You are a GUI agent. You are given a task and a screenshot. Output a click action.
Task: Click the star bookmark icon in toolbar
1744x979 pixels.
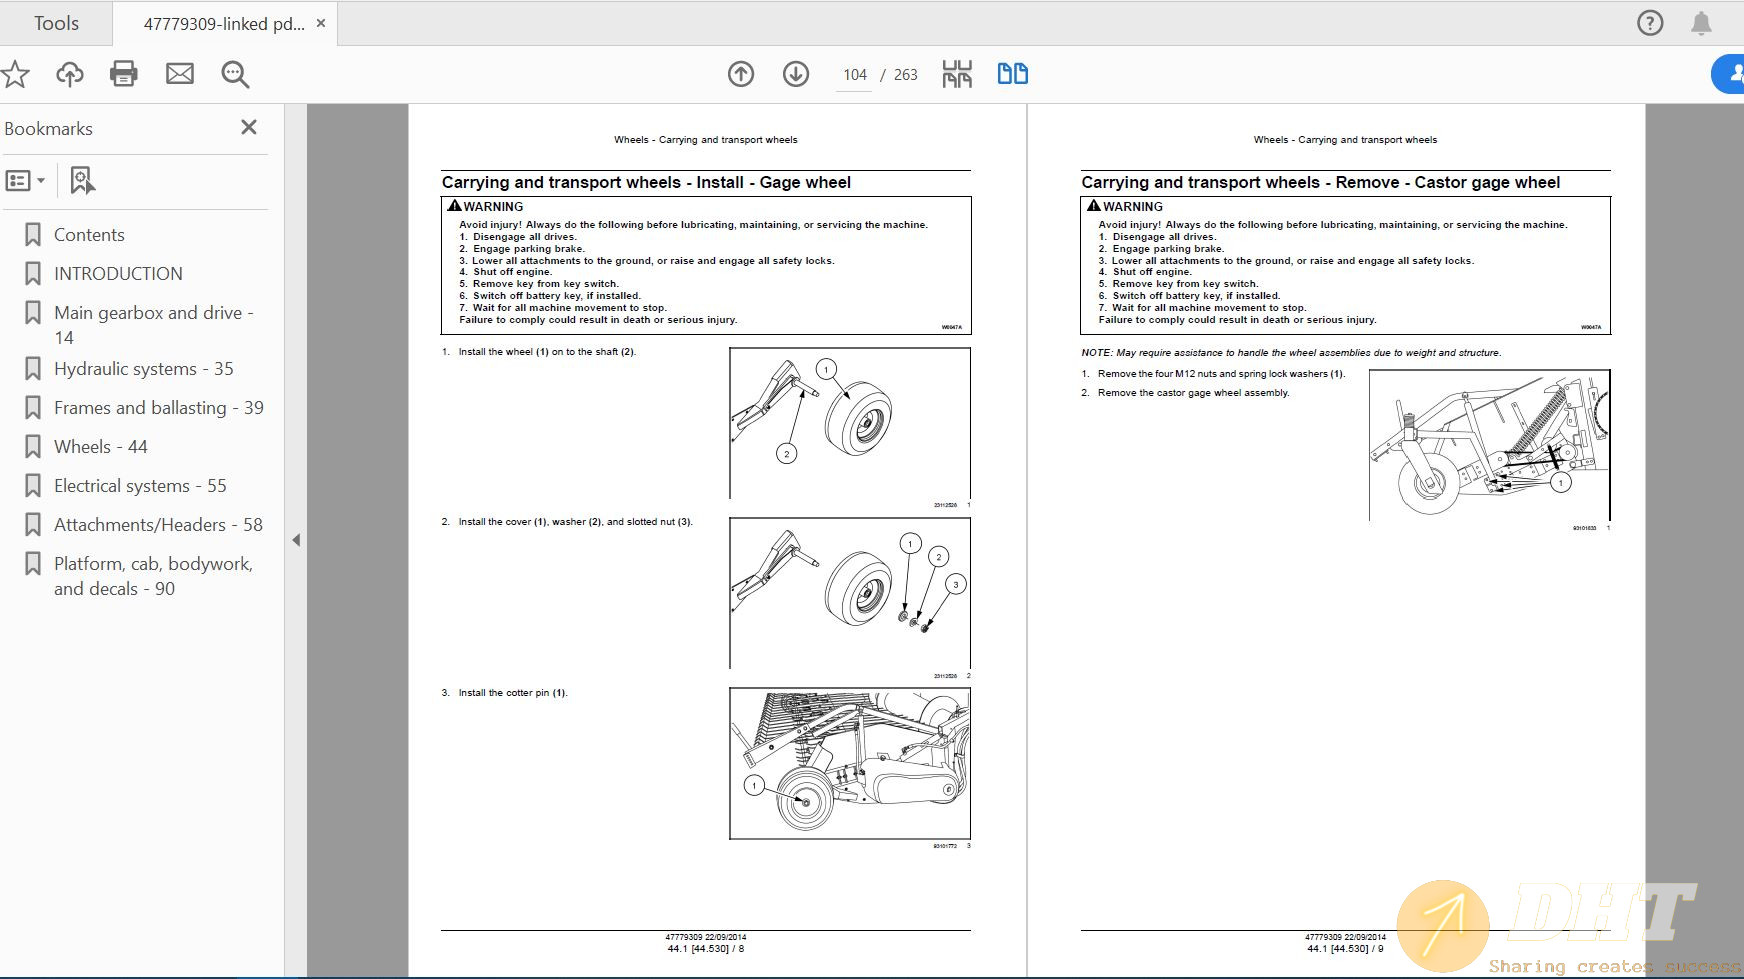tap(15, 74)
